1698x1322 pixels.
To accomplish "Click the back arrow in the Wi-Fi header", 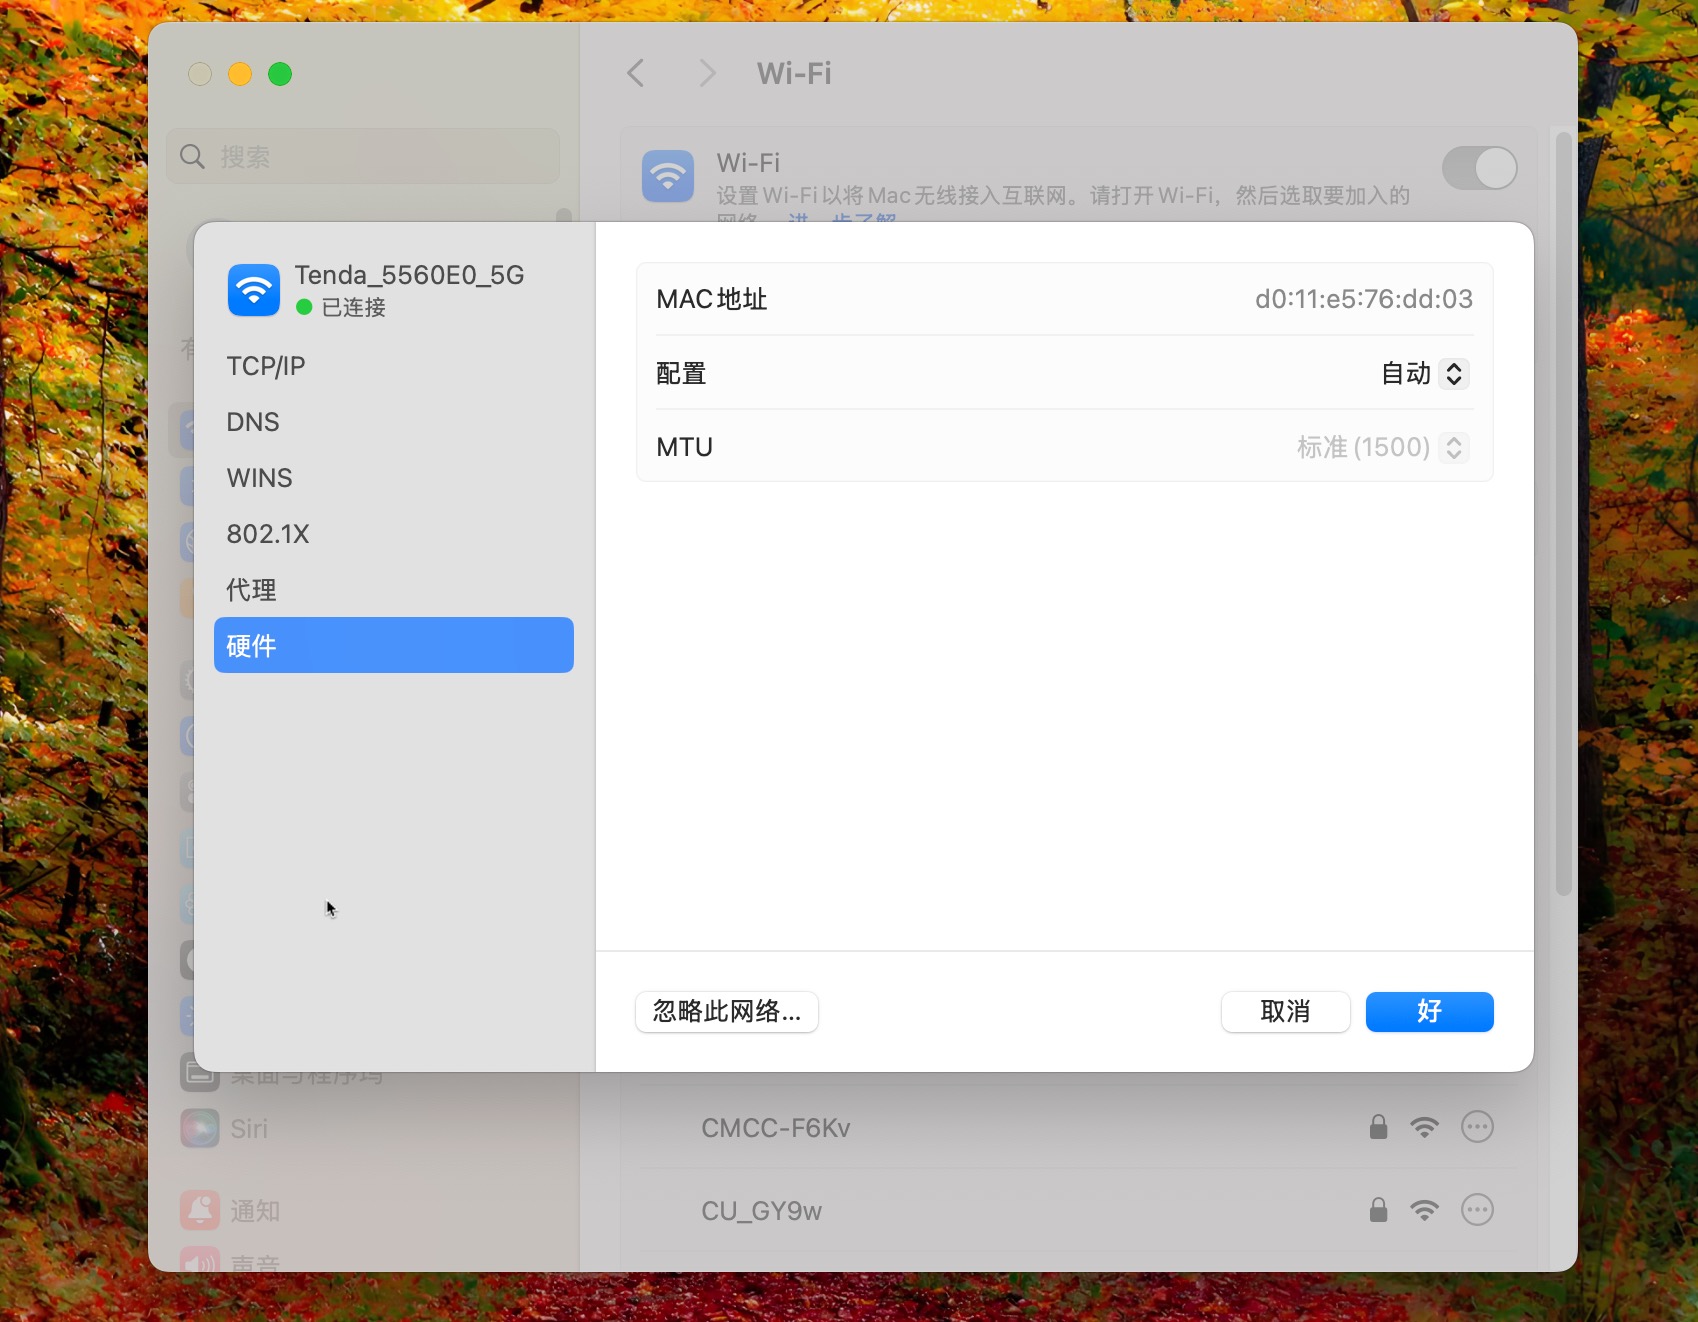I will [x=636, y=73].
